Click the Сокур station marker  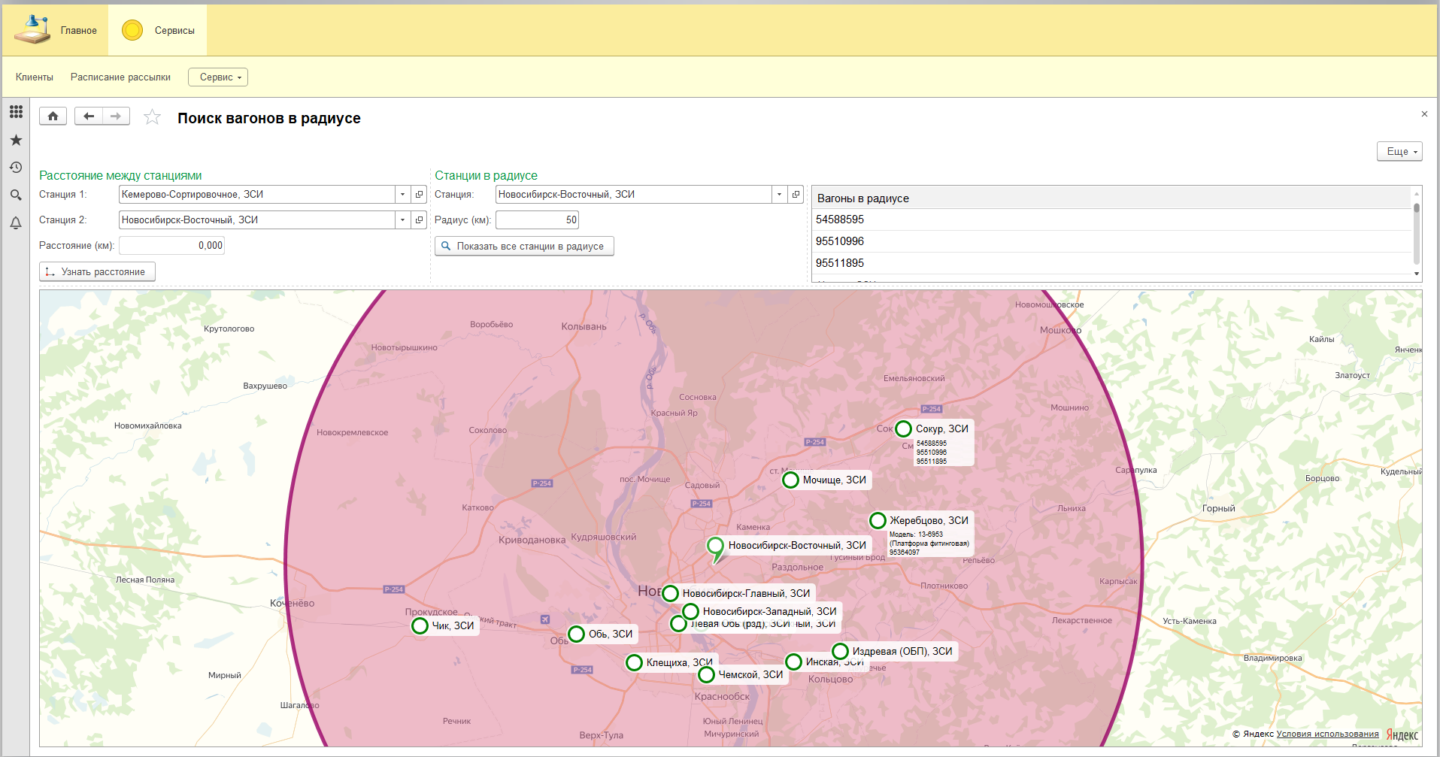903,428
